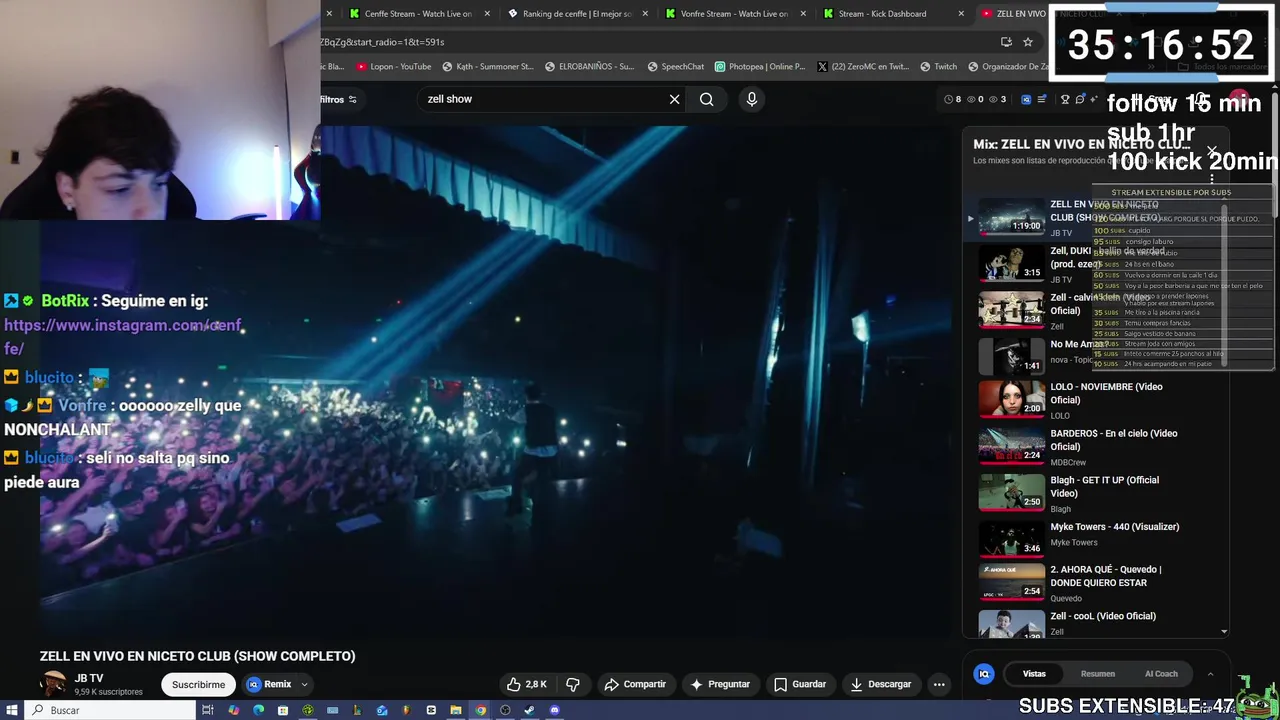Select Zell - cooL (Video Oficial) in playlist
Viewport: 1280px width, 720px height.
[1095, 623]
